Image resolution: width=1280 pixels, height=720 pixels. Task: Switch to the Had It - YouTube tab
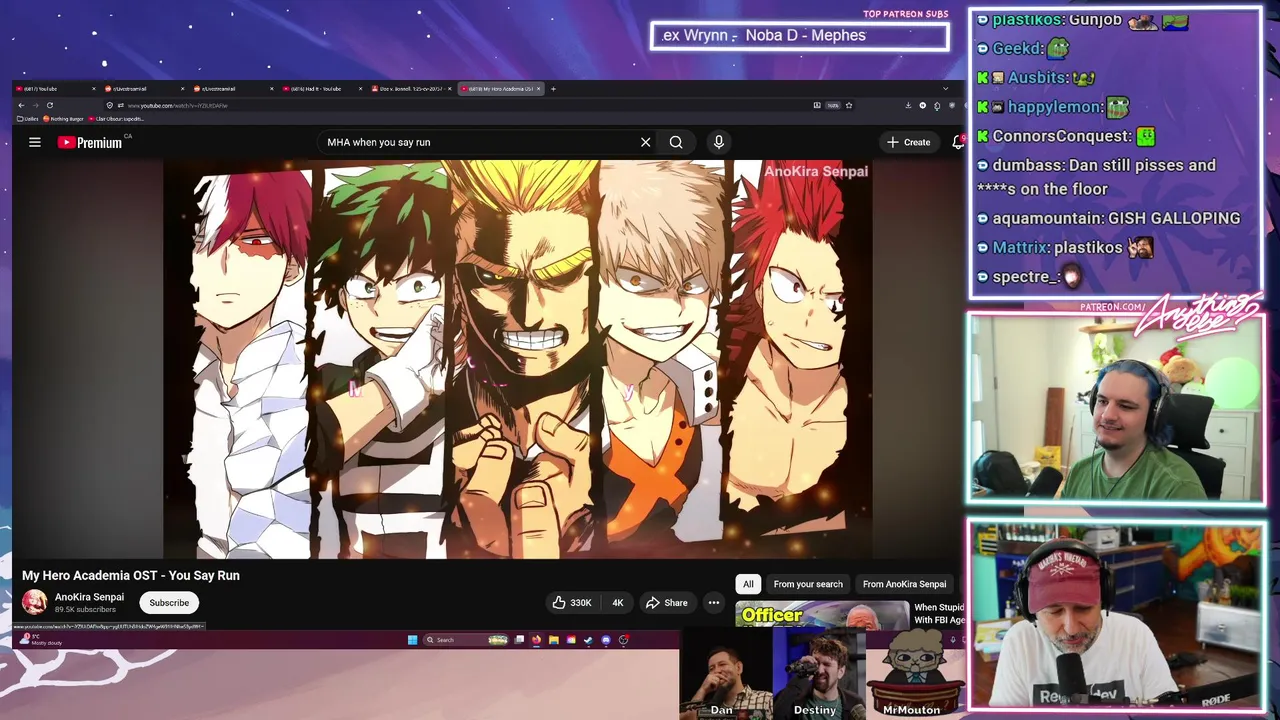click(x=323, y=89)
